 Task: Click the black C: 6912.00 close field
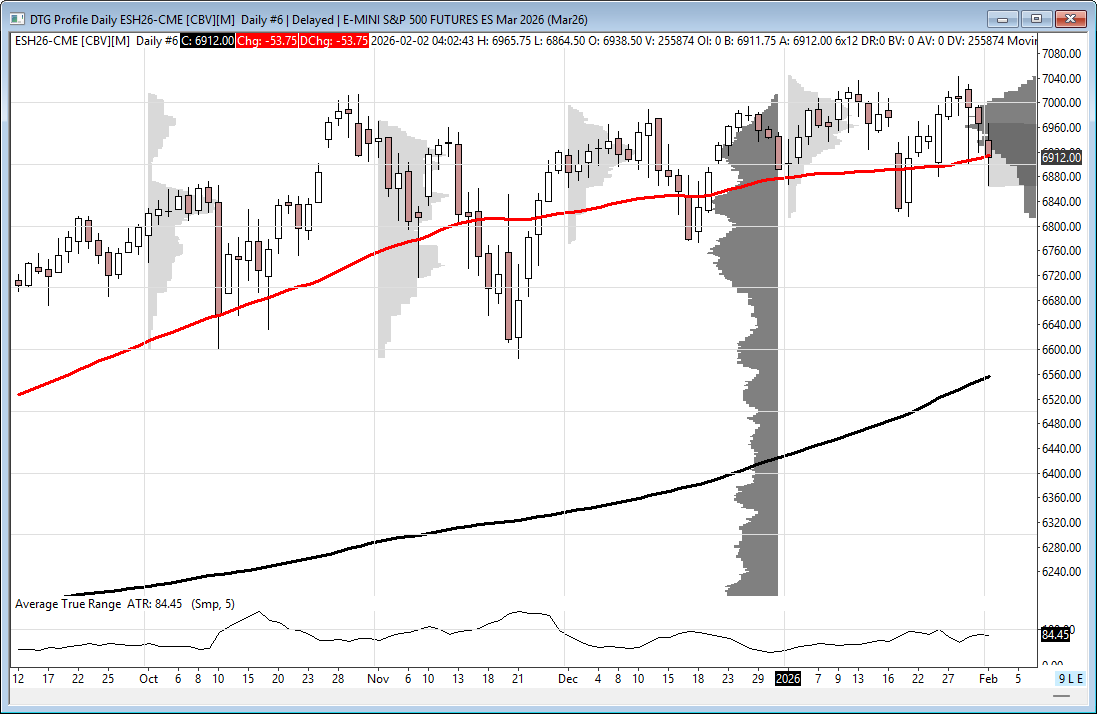(208, 40)
